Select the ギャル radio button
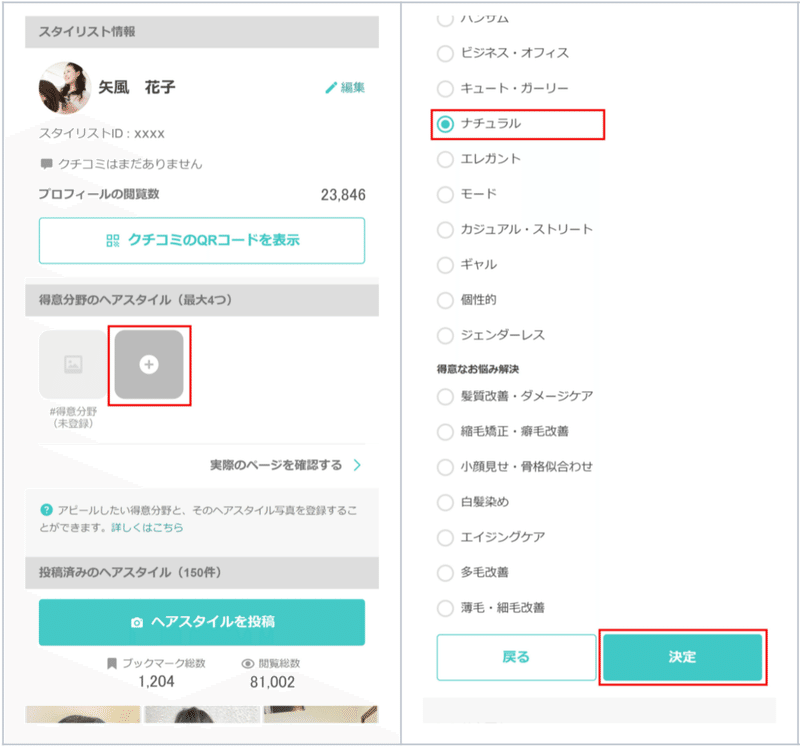This screenshot has width=800, height=747. point(445,265)
